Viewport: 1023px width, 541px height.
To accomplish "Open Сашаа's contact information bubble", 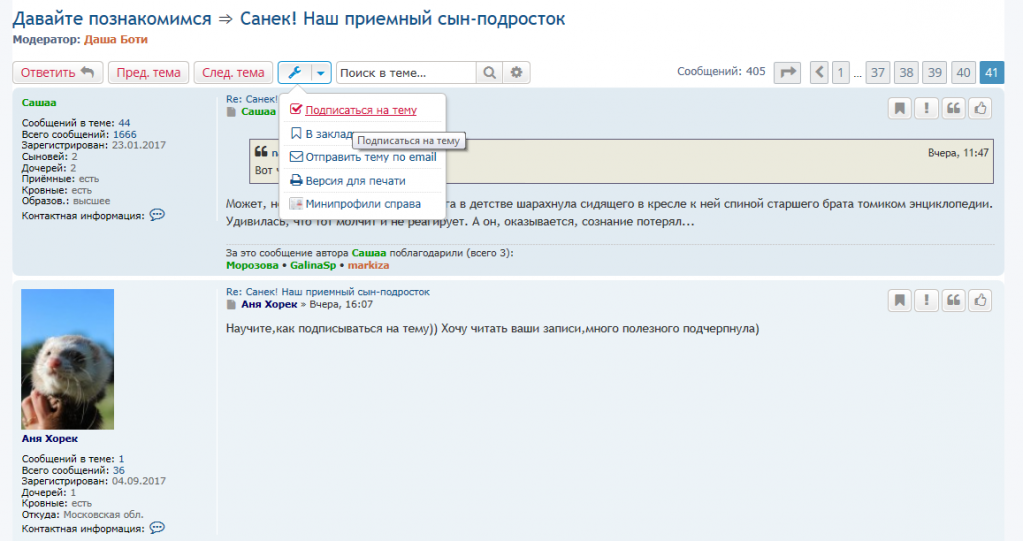I will click(x=157, y=215).
